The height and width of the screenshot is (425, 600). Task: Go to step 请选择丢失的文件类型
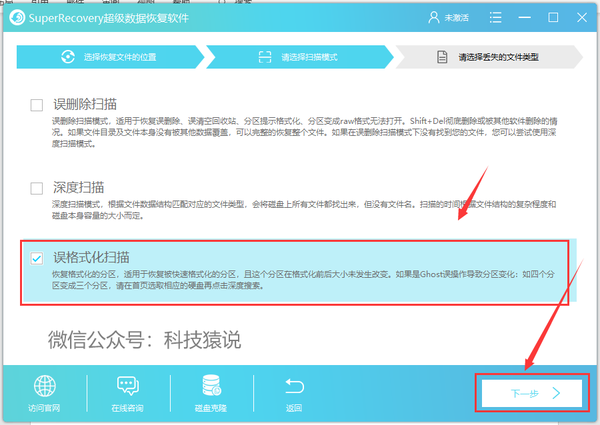pyautogui.click(x=489, y=57)
